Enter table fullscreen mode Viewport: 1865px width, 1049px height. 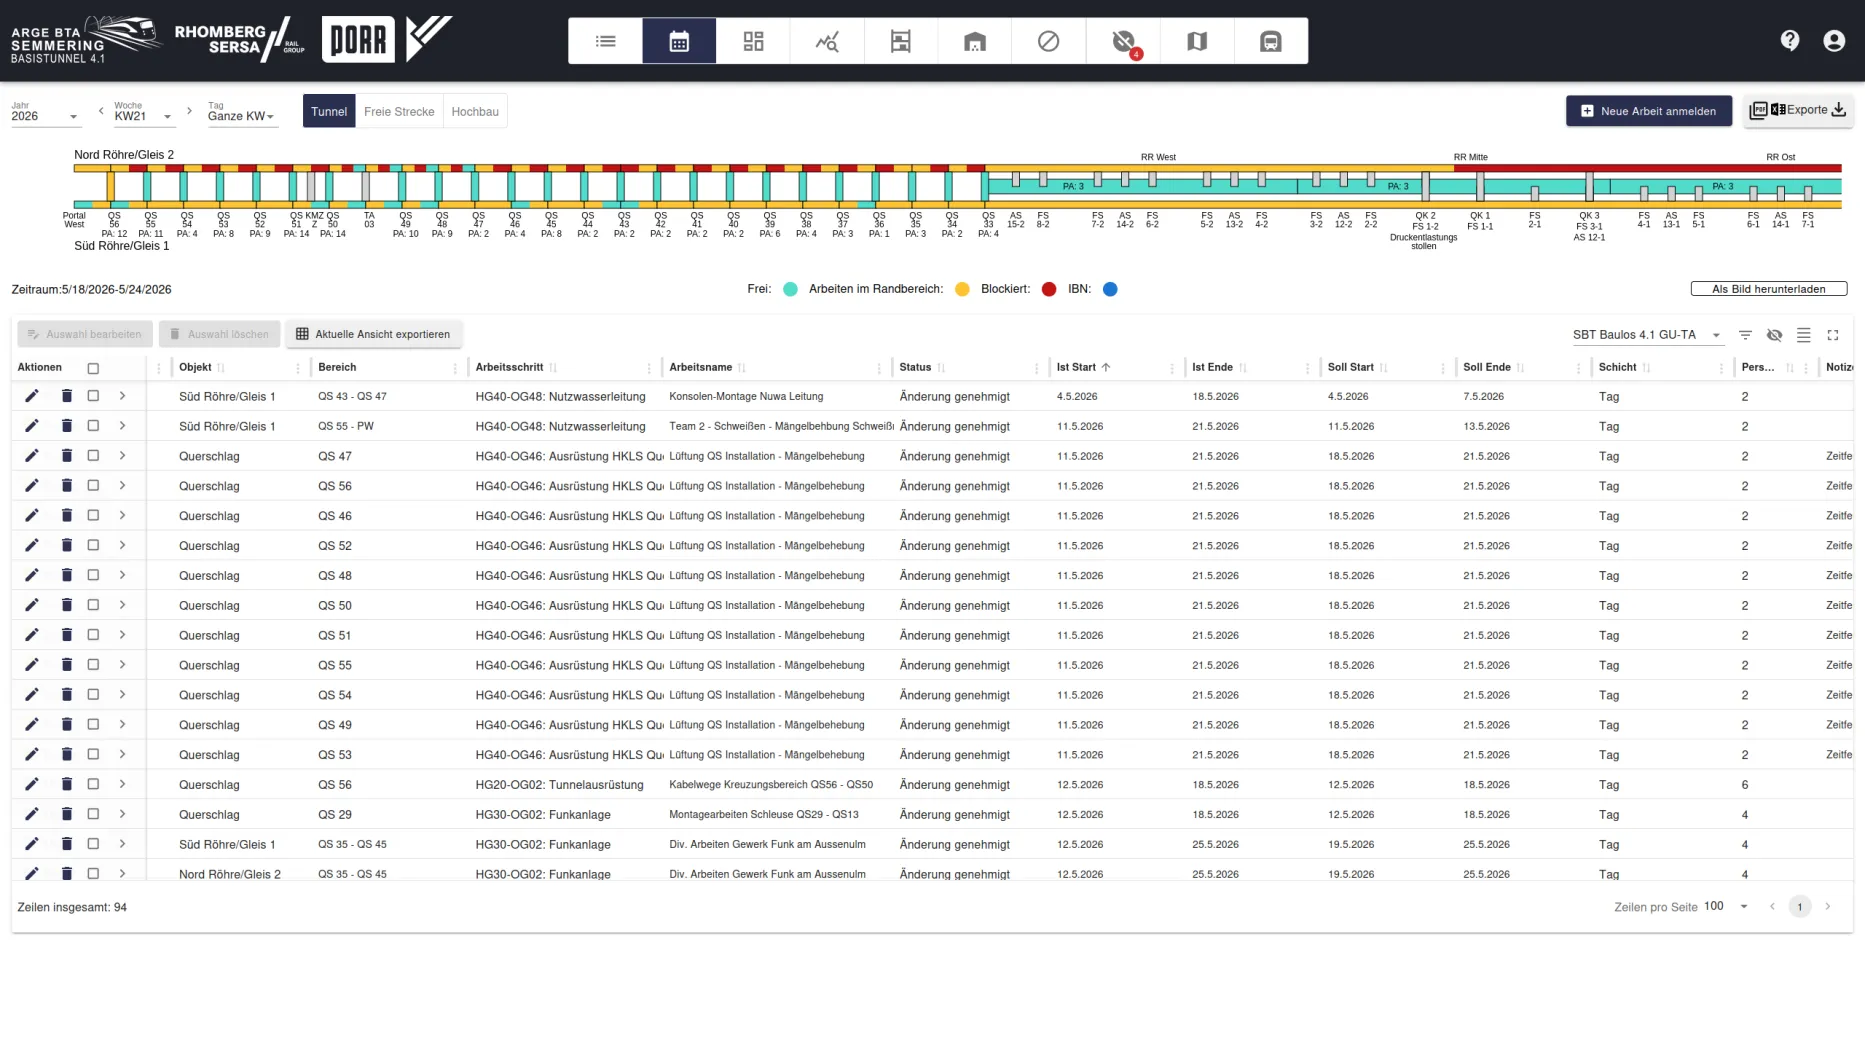pyautogui.click(x=1833, y=335)
